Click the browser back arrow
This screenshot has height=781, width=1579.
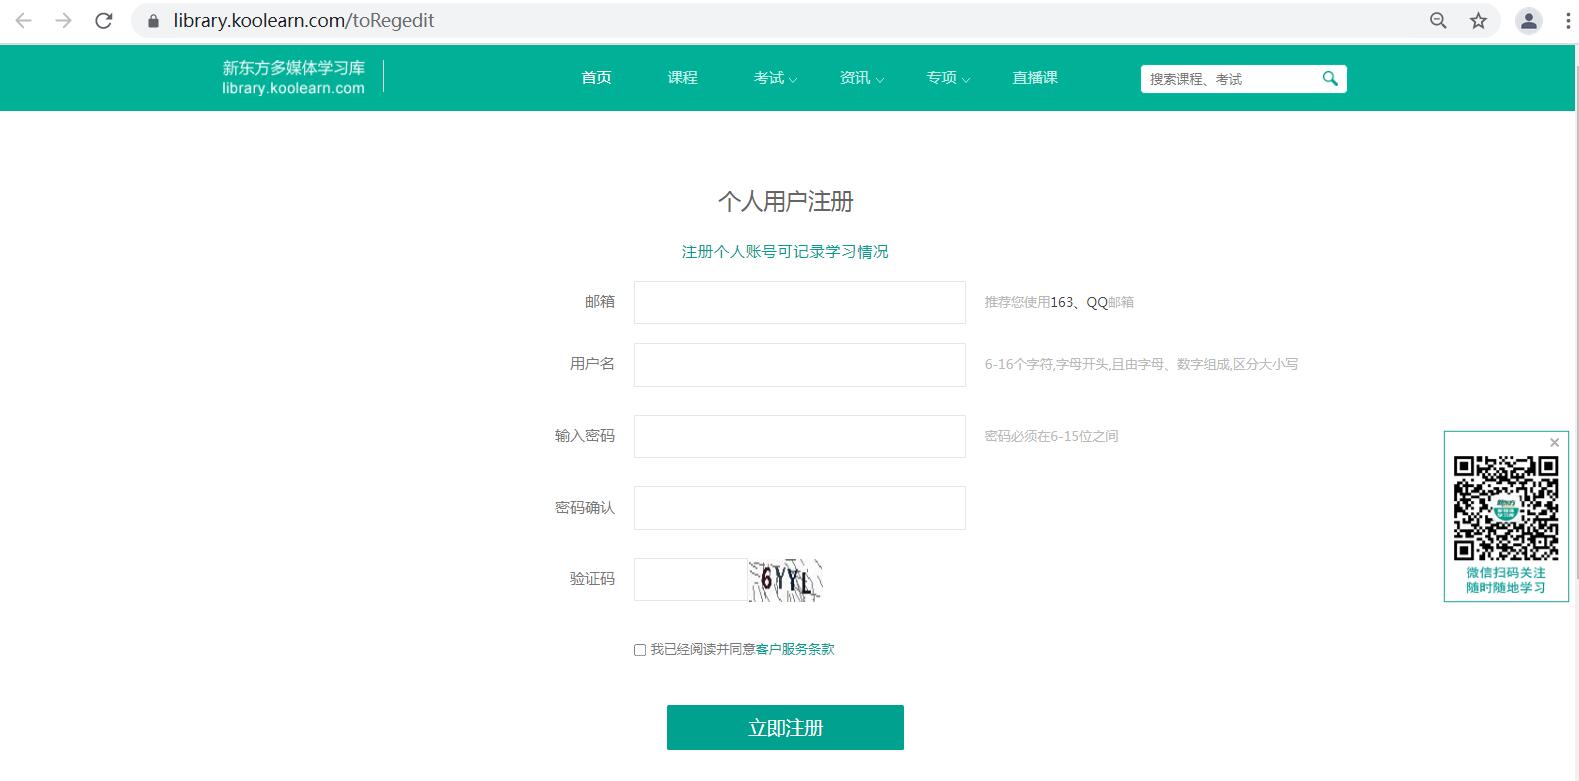pyautogui.click(x=24, y=21)
